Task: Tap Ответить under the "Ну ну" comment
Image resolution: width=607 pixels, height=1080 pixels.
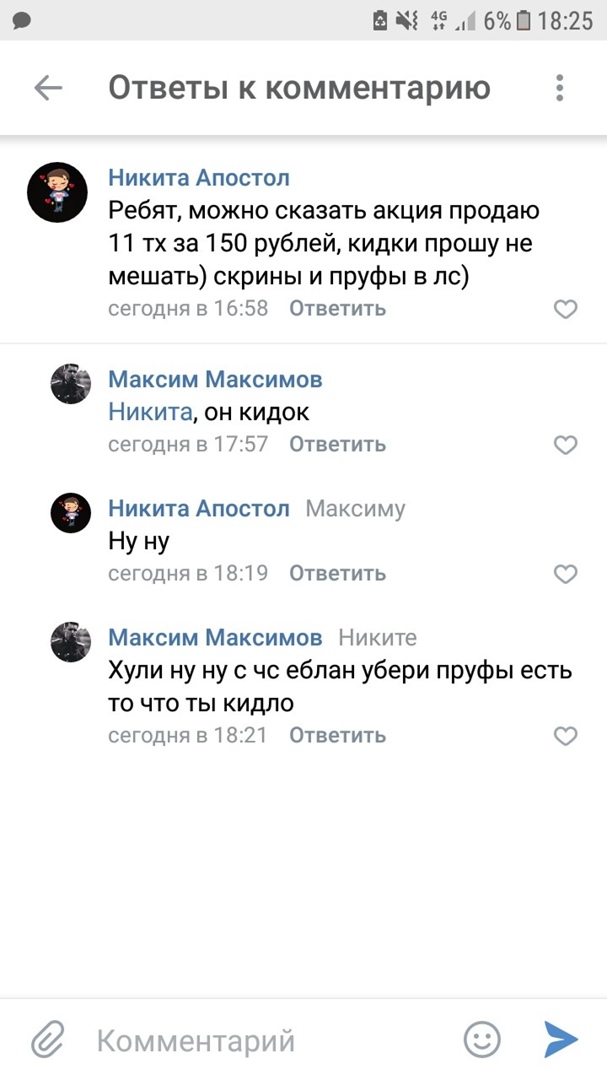Action: pos(337,573)
